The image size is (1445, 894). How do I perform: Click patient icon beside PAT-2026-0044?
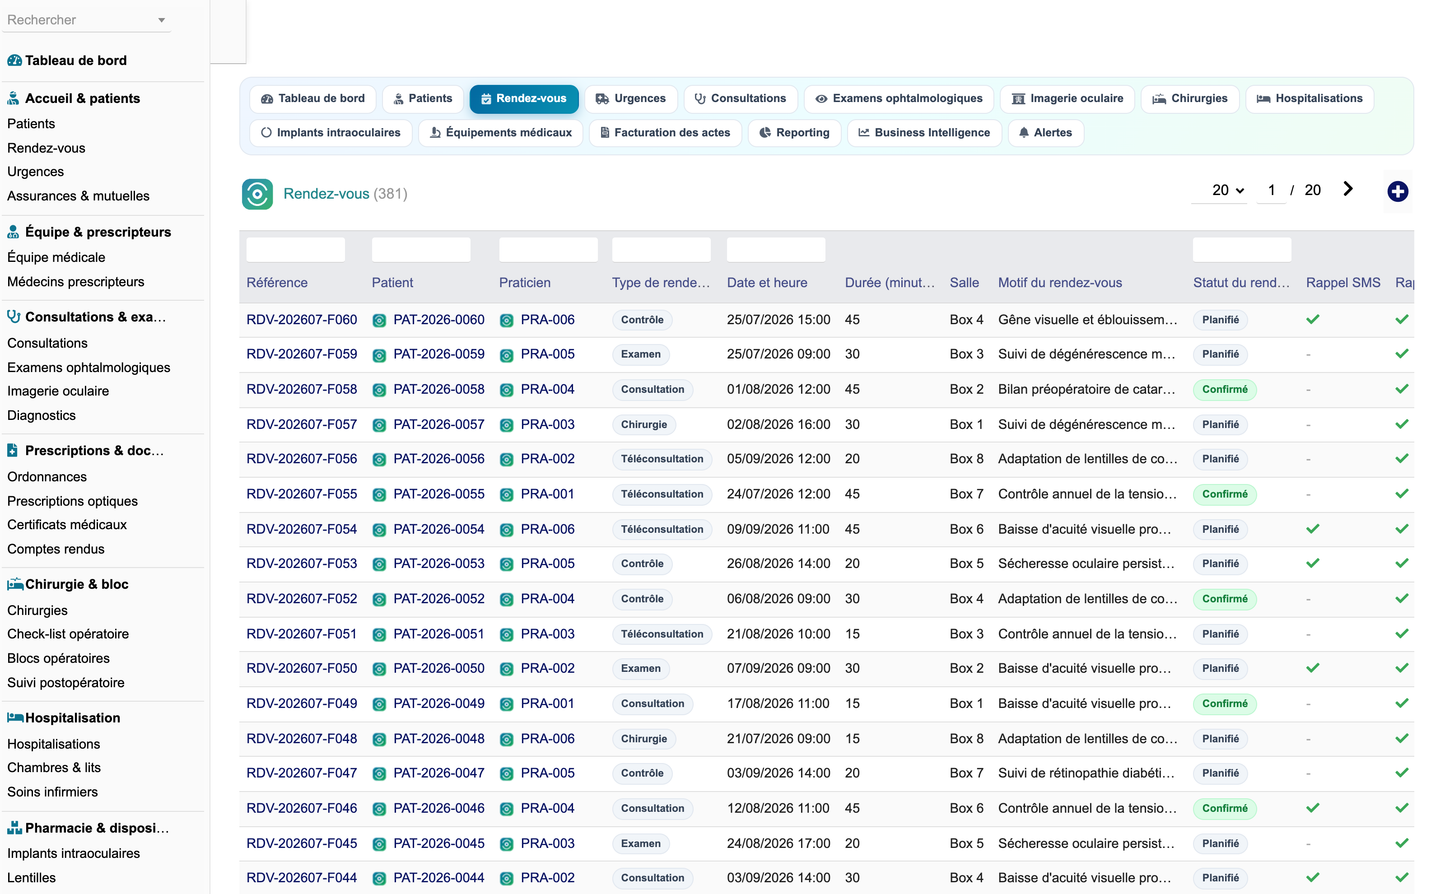tap(379, 879)
